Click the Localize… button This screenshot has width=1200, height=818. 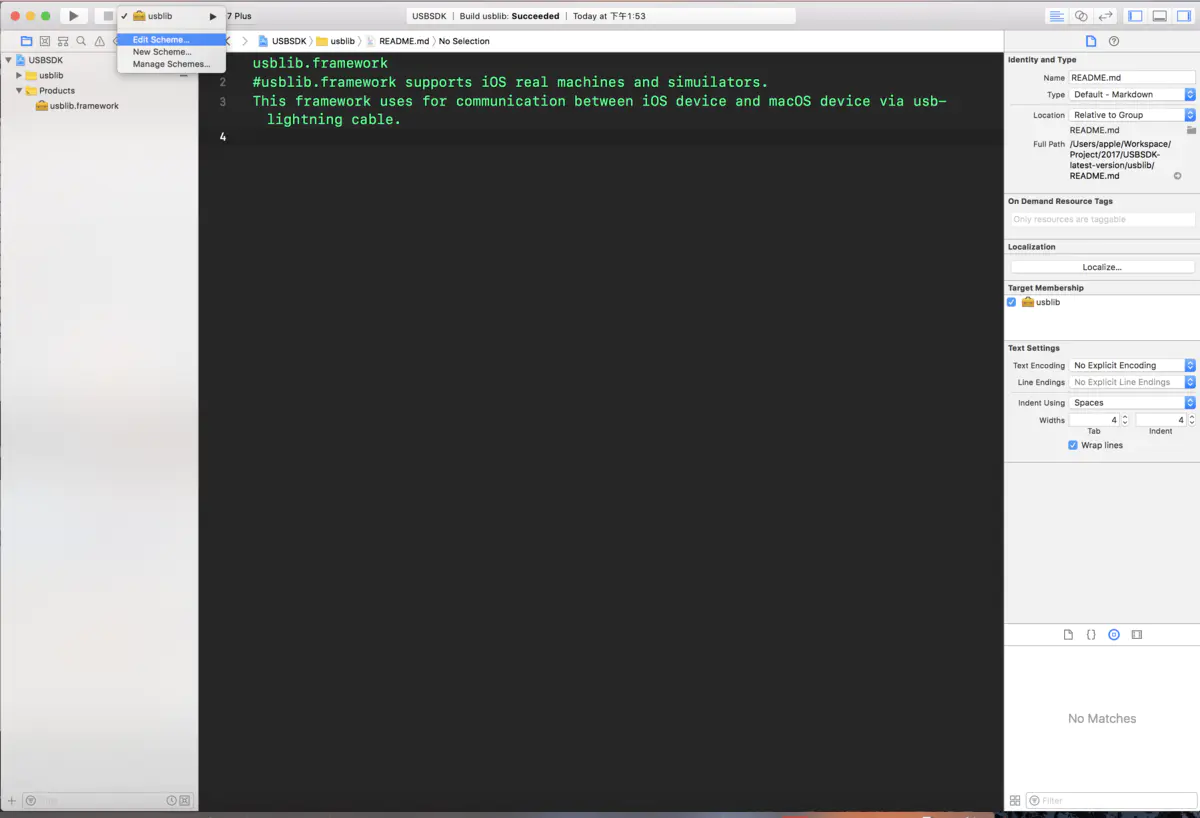tap(1102, 267)
